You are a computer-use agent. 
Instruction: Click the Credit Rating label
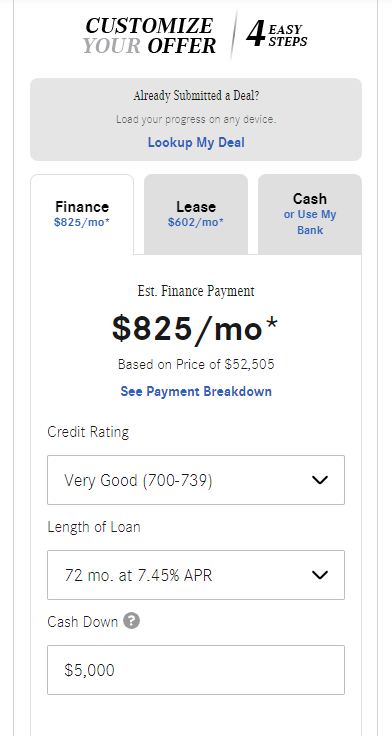coord(88,432)
